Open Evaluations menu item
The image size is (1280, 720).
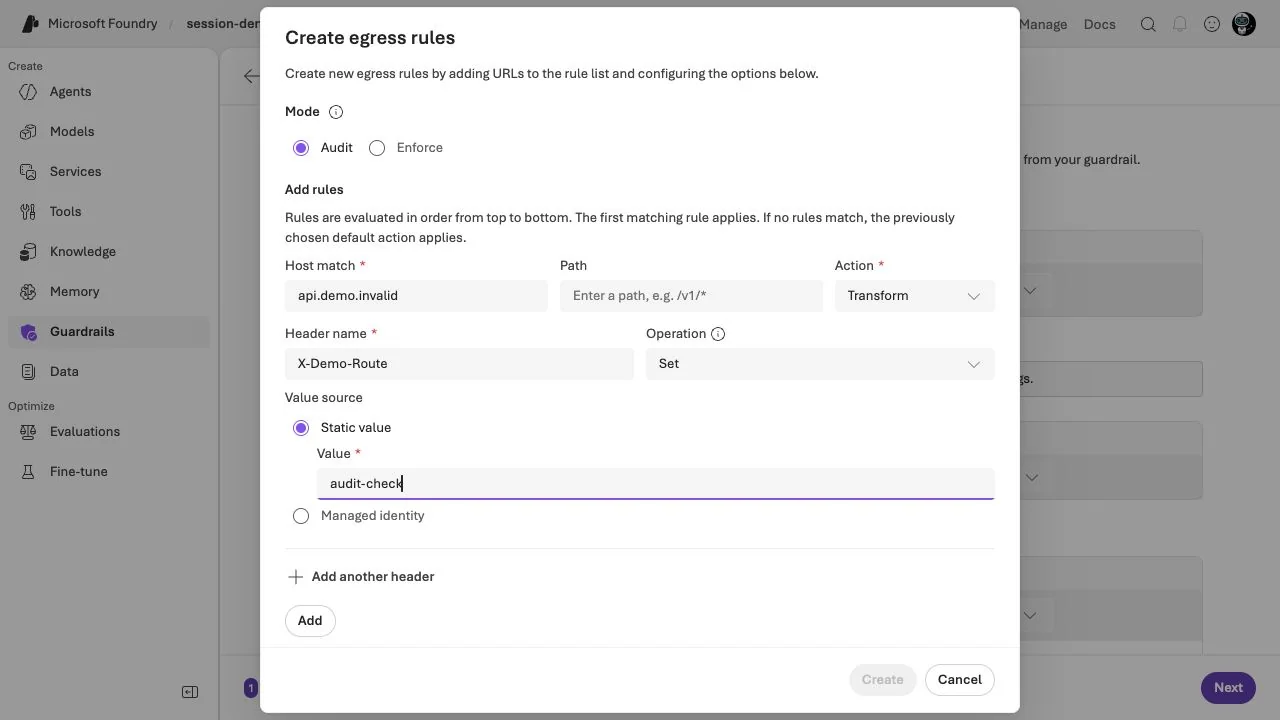pyautogui.click(x=109, y=432)
